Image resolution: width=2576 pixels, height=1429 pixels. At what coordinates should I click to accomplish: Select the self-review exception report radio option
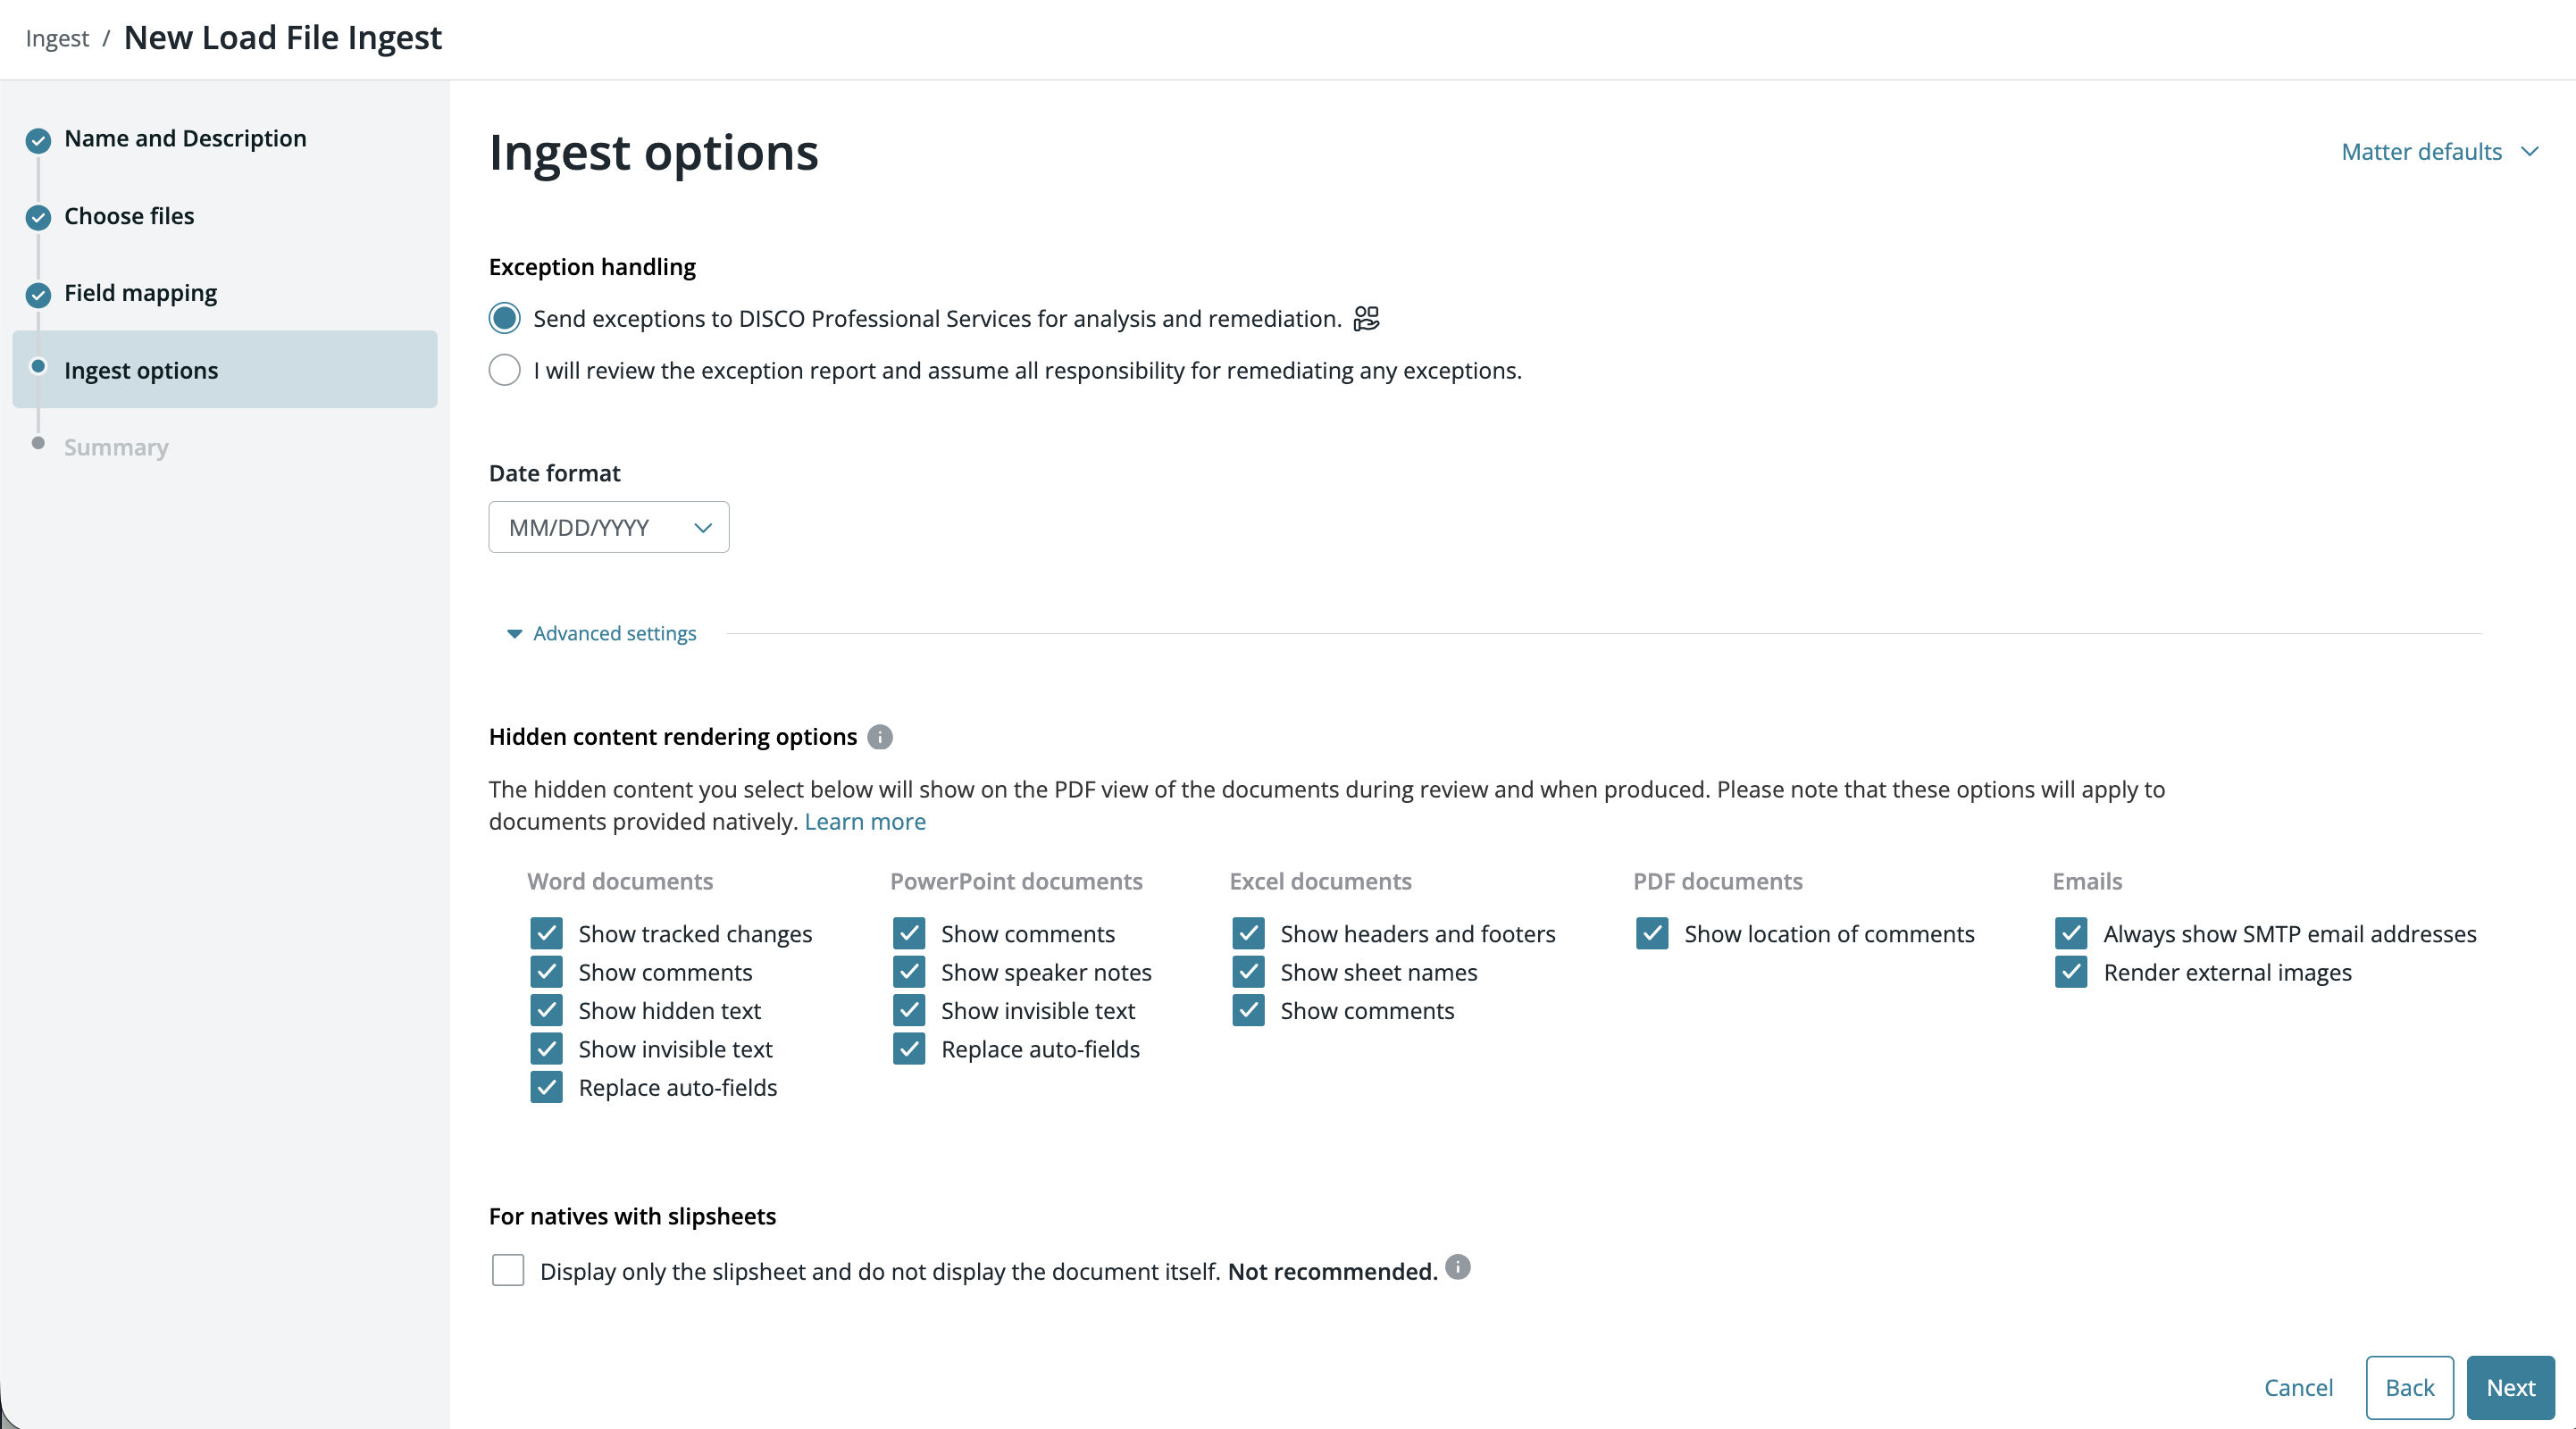[x=505, y=370]
